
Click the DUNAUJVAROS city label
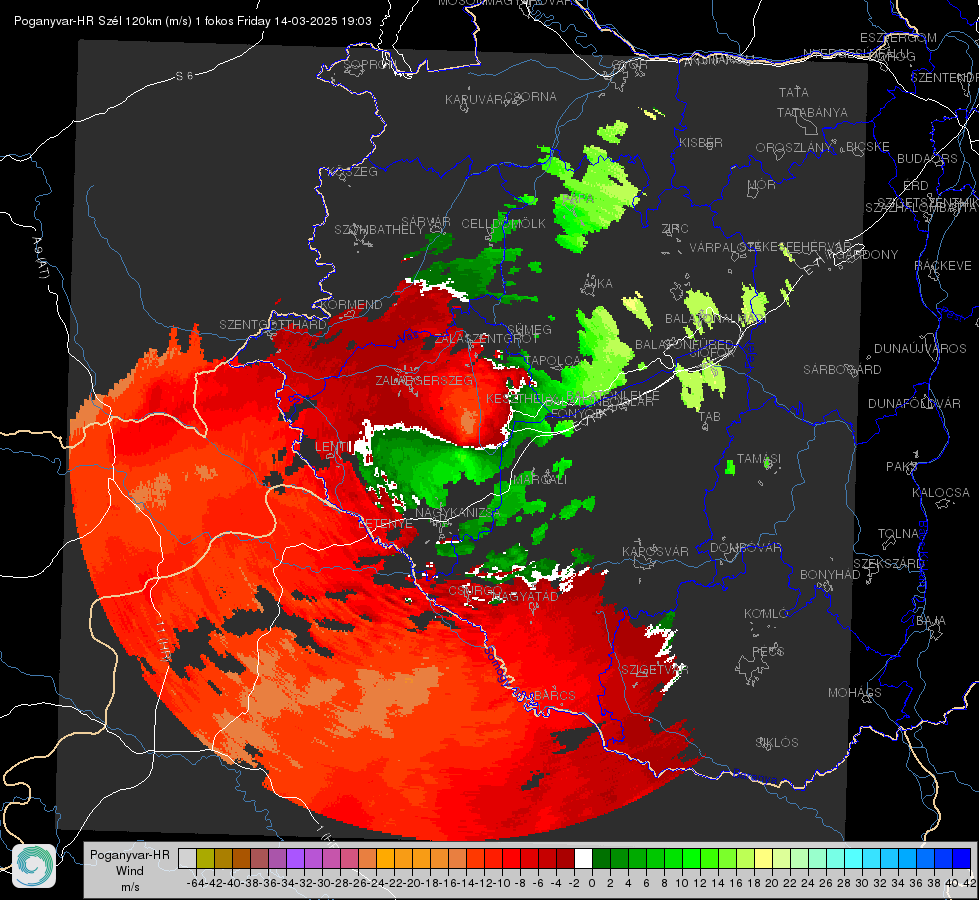(920, 349)
